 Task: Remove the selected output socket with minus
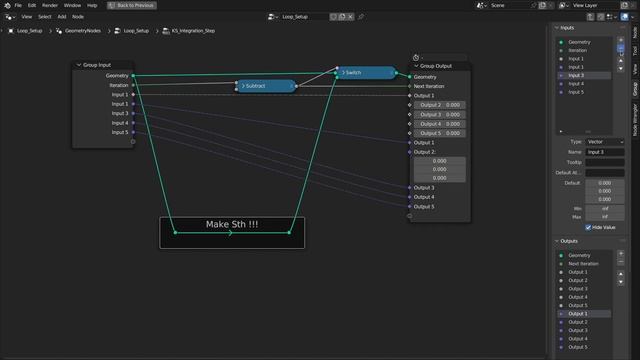[x=621, y=262]
